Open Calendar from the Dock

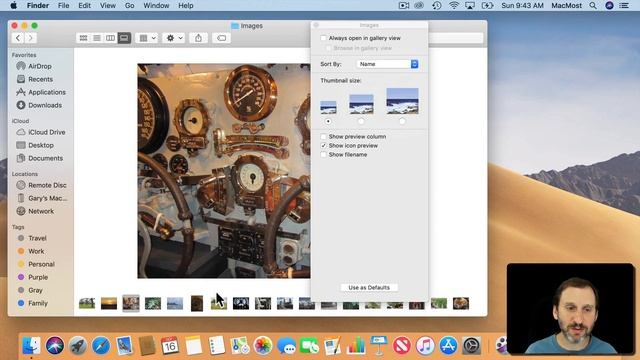170,346
